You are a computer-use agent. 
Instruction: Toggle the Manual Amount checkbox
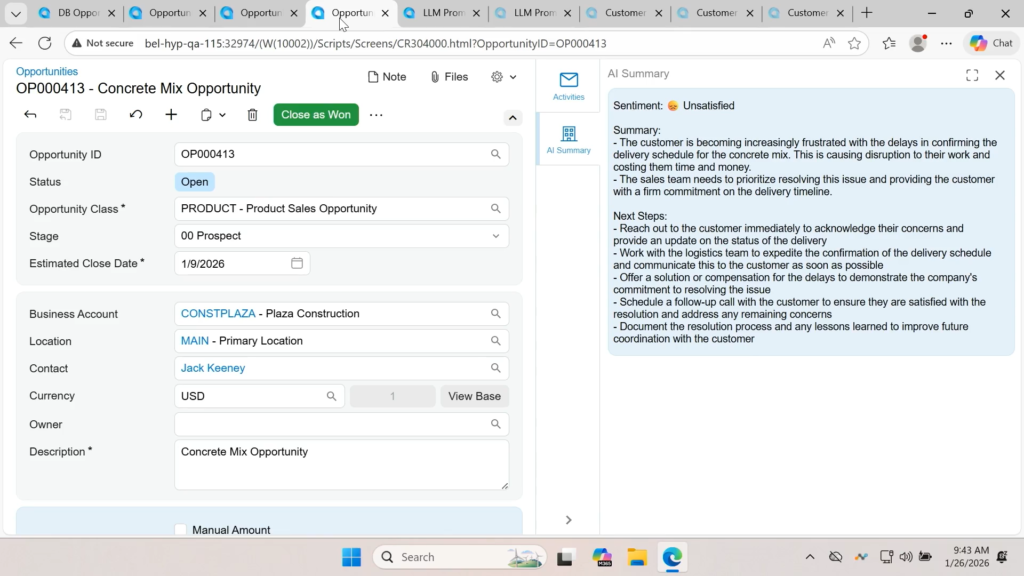click(x=180, y=530)
